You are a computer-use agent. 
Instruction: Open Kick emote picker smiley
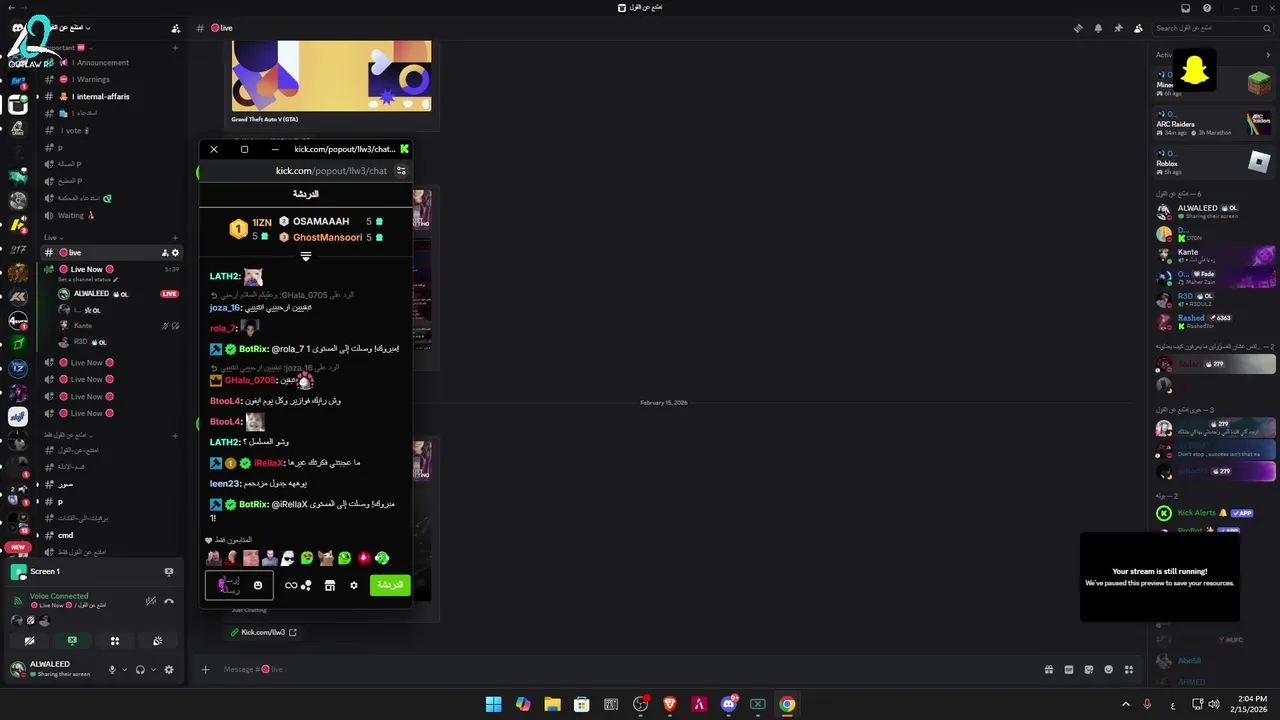(258, 585)
